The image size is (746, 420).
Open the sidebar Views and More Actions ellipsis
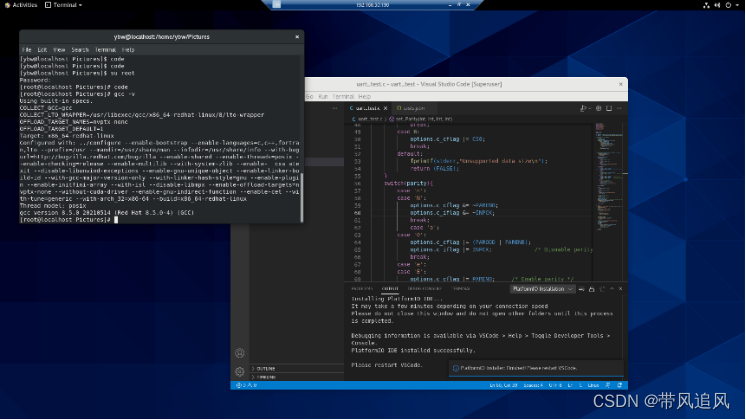335,108
